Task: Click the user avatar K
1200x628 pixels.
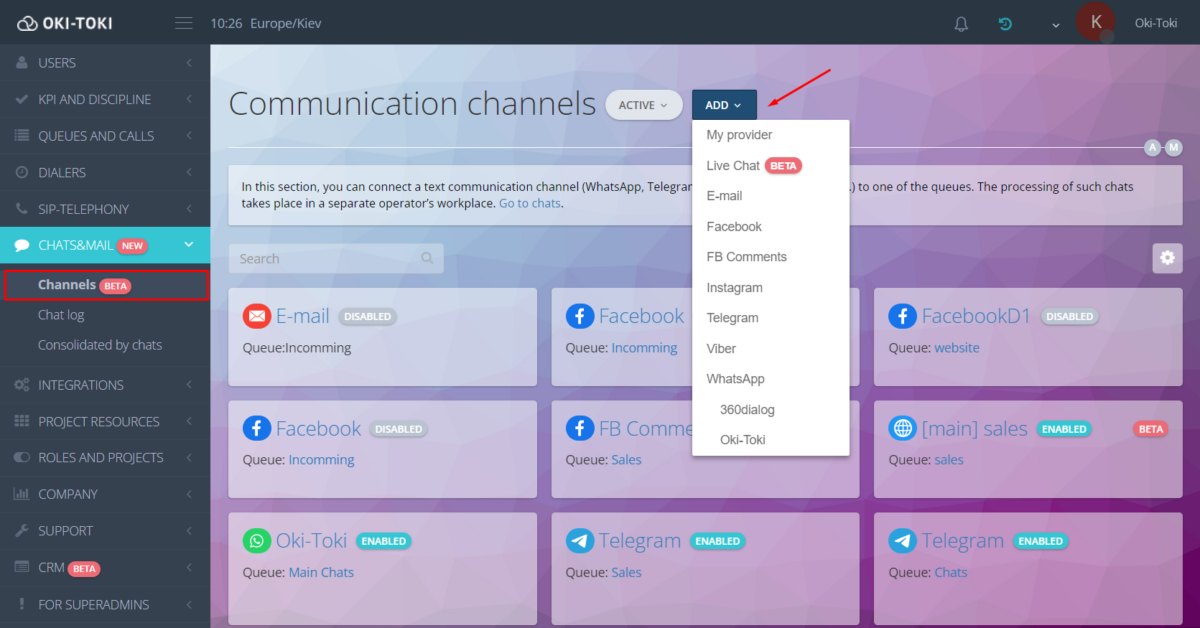Action: [1095, 22]
